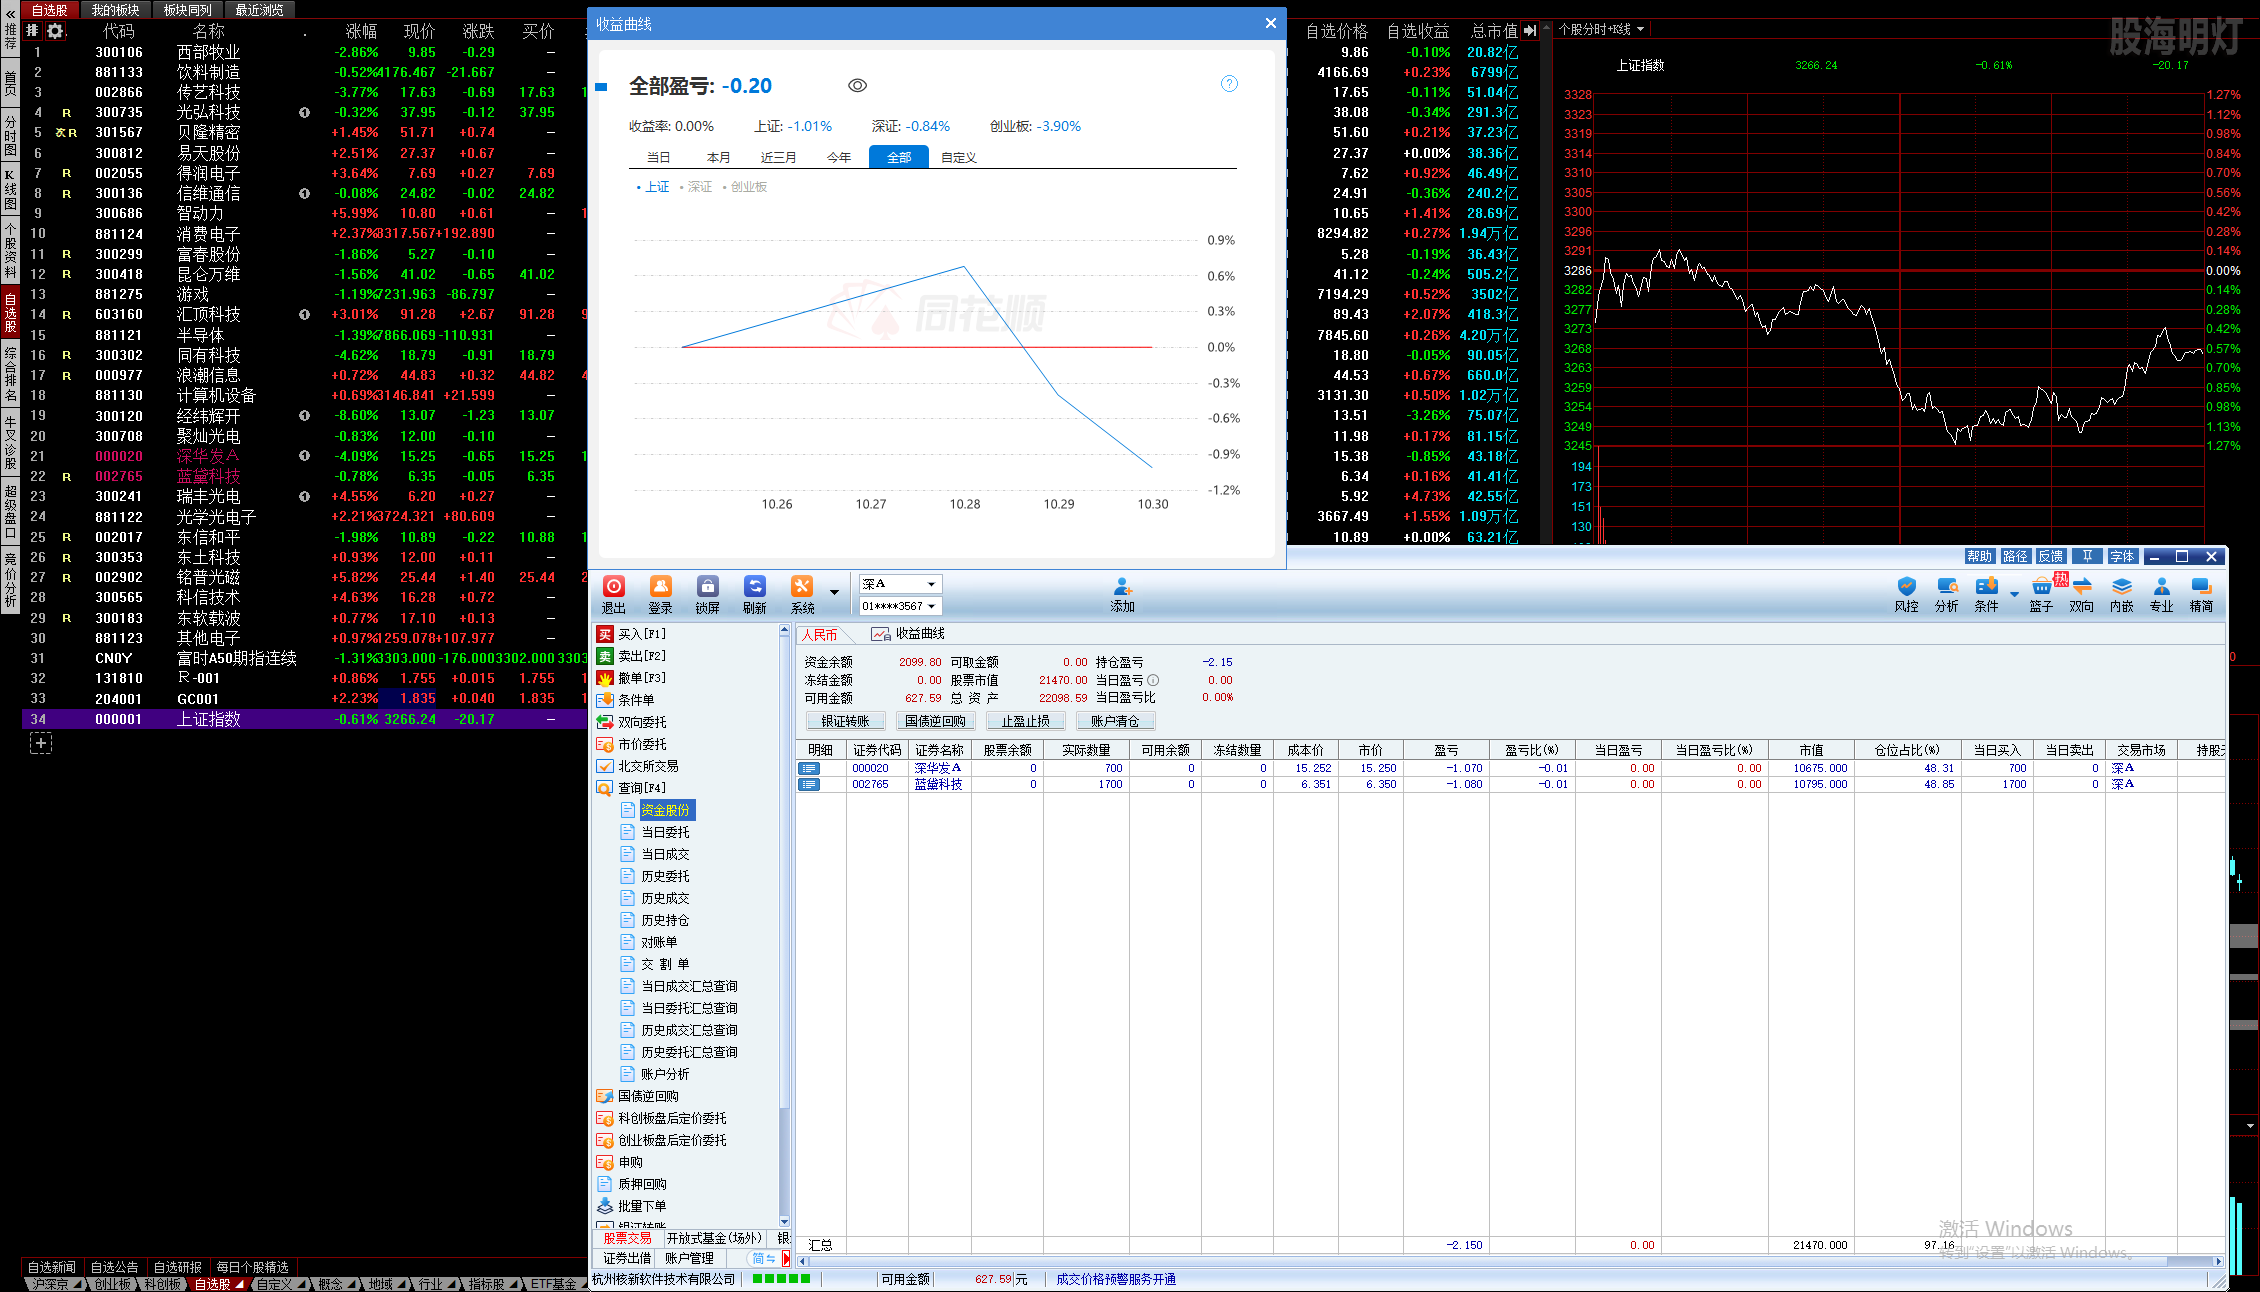Open the account 01****3567 dropdown
Screen dimensions: 2260x1292
[x=900, y=606]
